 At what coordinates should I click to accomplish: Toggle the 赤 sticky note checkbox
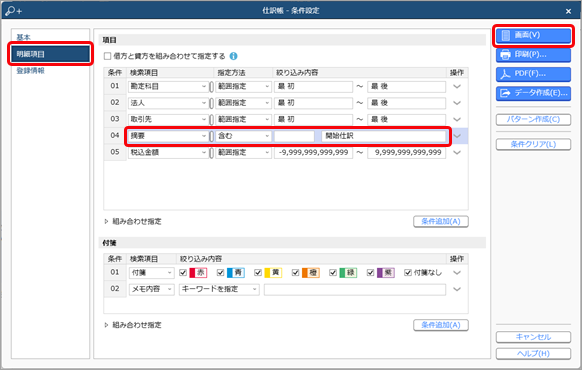(183, 273)
